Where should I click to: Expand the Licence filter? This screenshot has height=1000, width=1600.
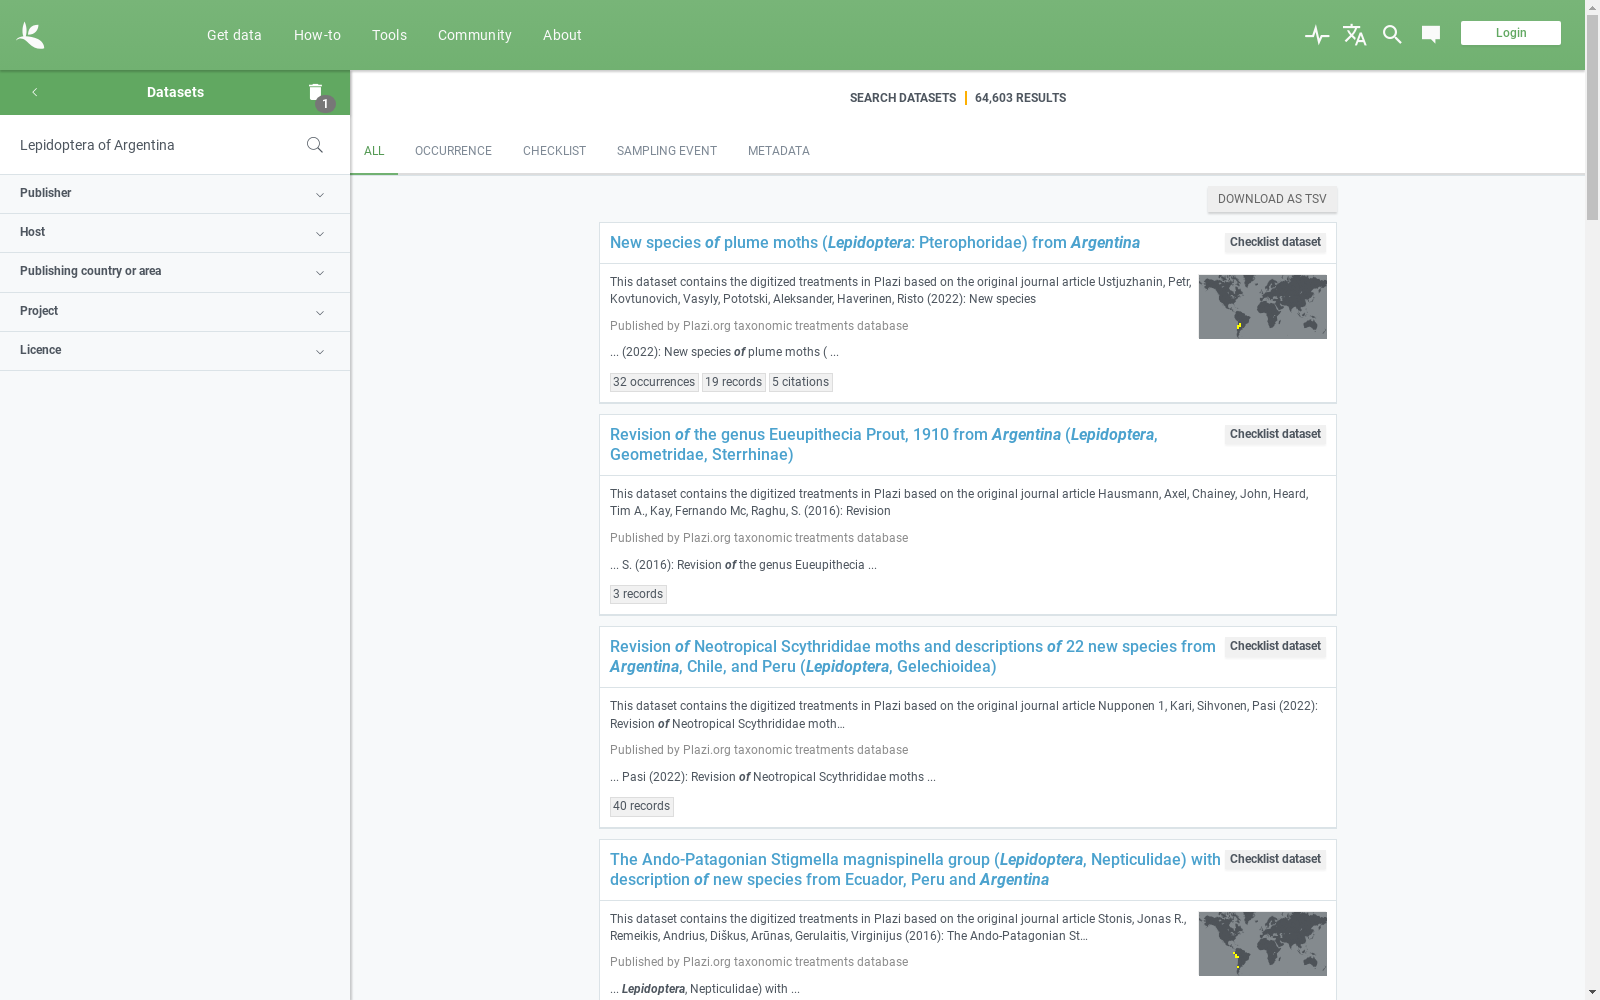pyautogui.click(x=175, y=351)
